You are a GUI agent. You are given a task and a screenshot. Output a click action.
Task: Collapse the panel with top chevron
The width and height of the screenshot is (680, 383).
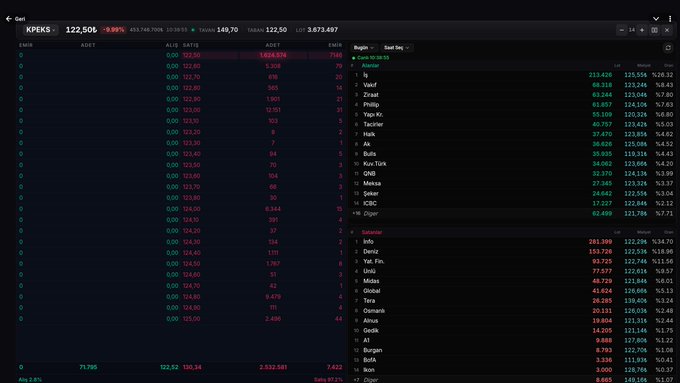(656, 19)
